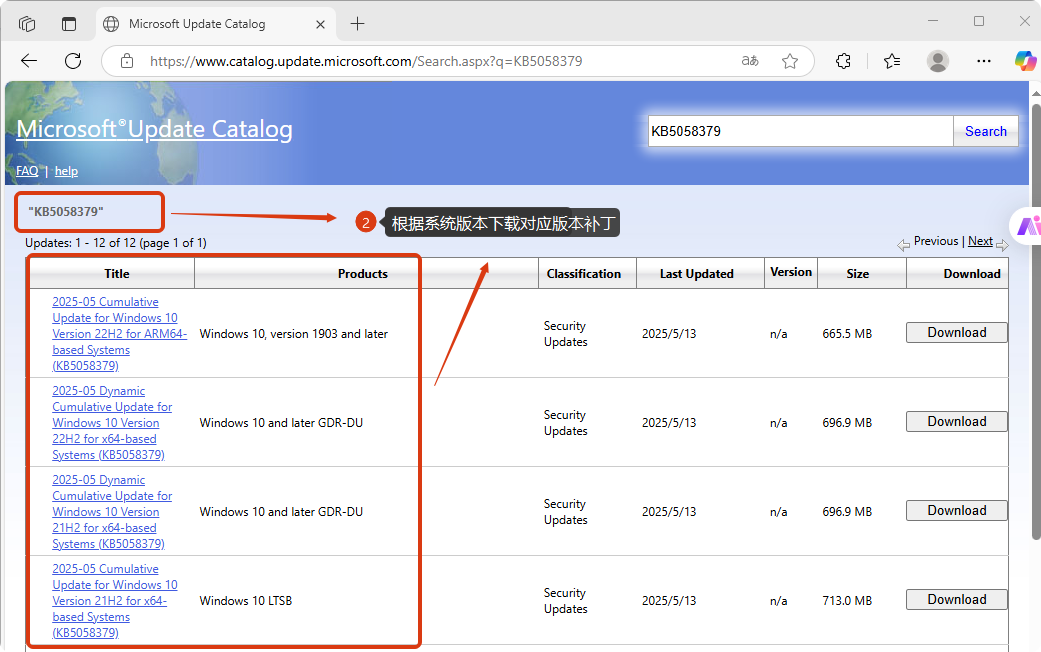Download the 665.5 MB update
Image resolution: width=1041 pixels, height=652 pixels.
tap(957, 333)
